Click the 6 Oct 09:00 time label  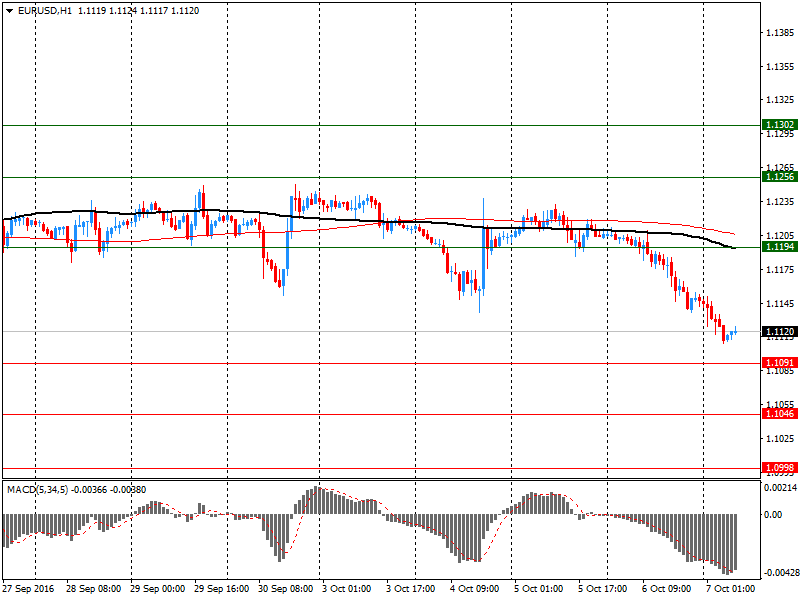point(666,589)
